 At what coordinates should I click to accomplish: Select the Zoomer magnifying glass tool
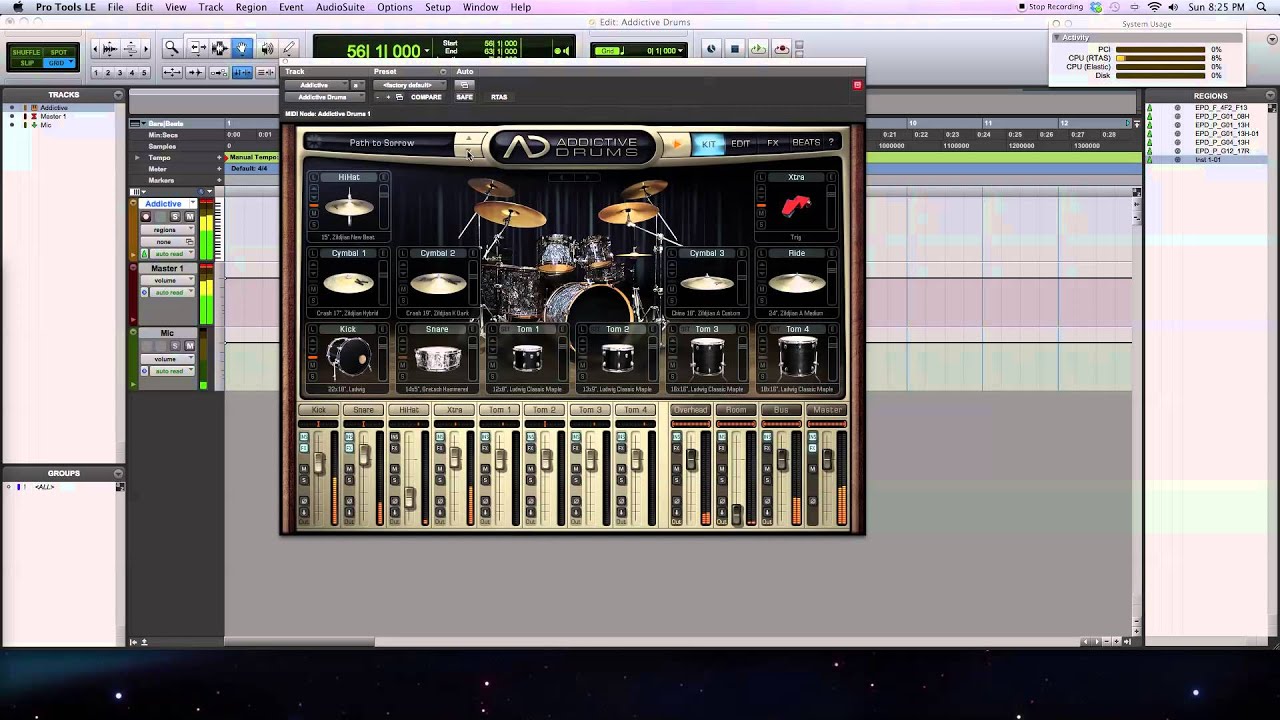[172, 48]
